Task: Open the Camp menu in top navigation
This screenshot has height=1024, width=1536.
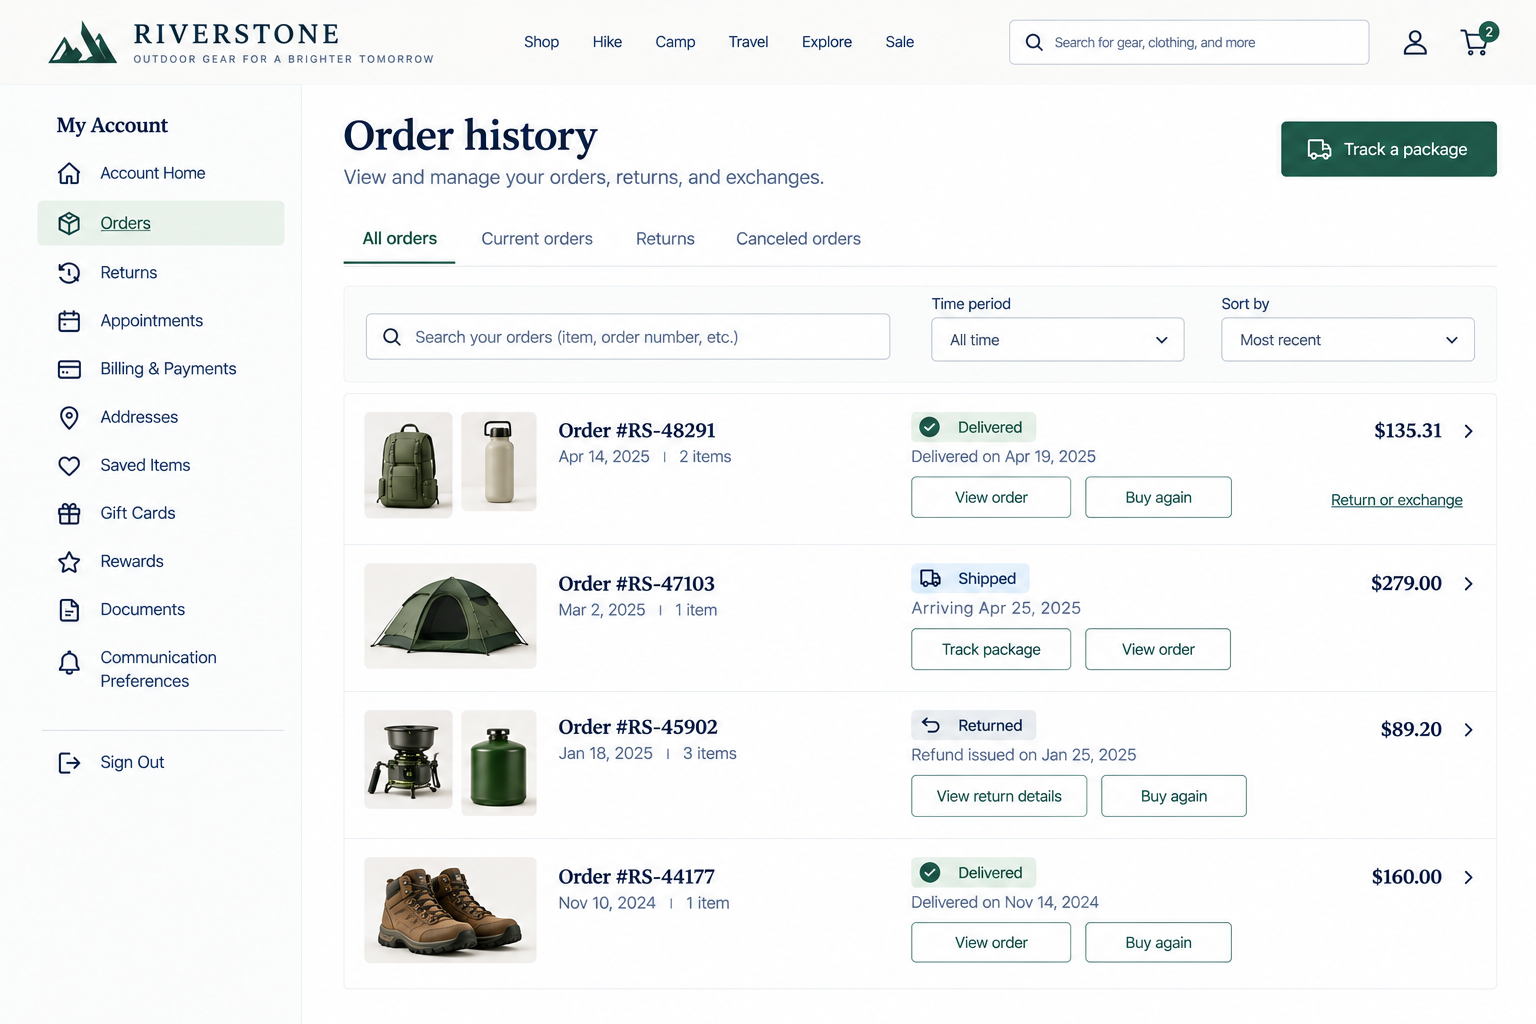Action: [675, 42]
